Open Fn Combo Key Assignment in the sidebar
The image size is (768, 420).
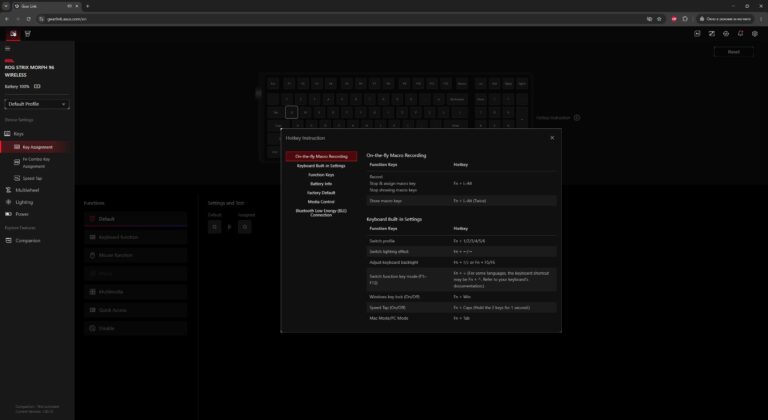(x=36, y=163)
